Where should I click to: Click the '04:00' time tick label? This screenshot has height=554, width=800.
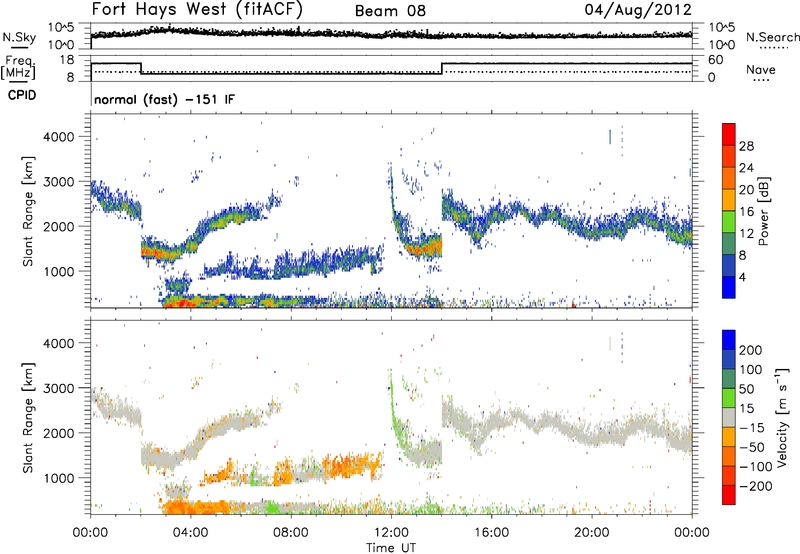(x=191, y=533)
